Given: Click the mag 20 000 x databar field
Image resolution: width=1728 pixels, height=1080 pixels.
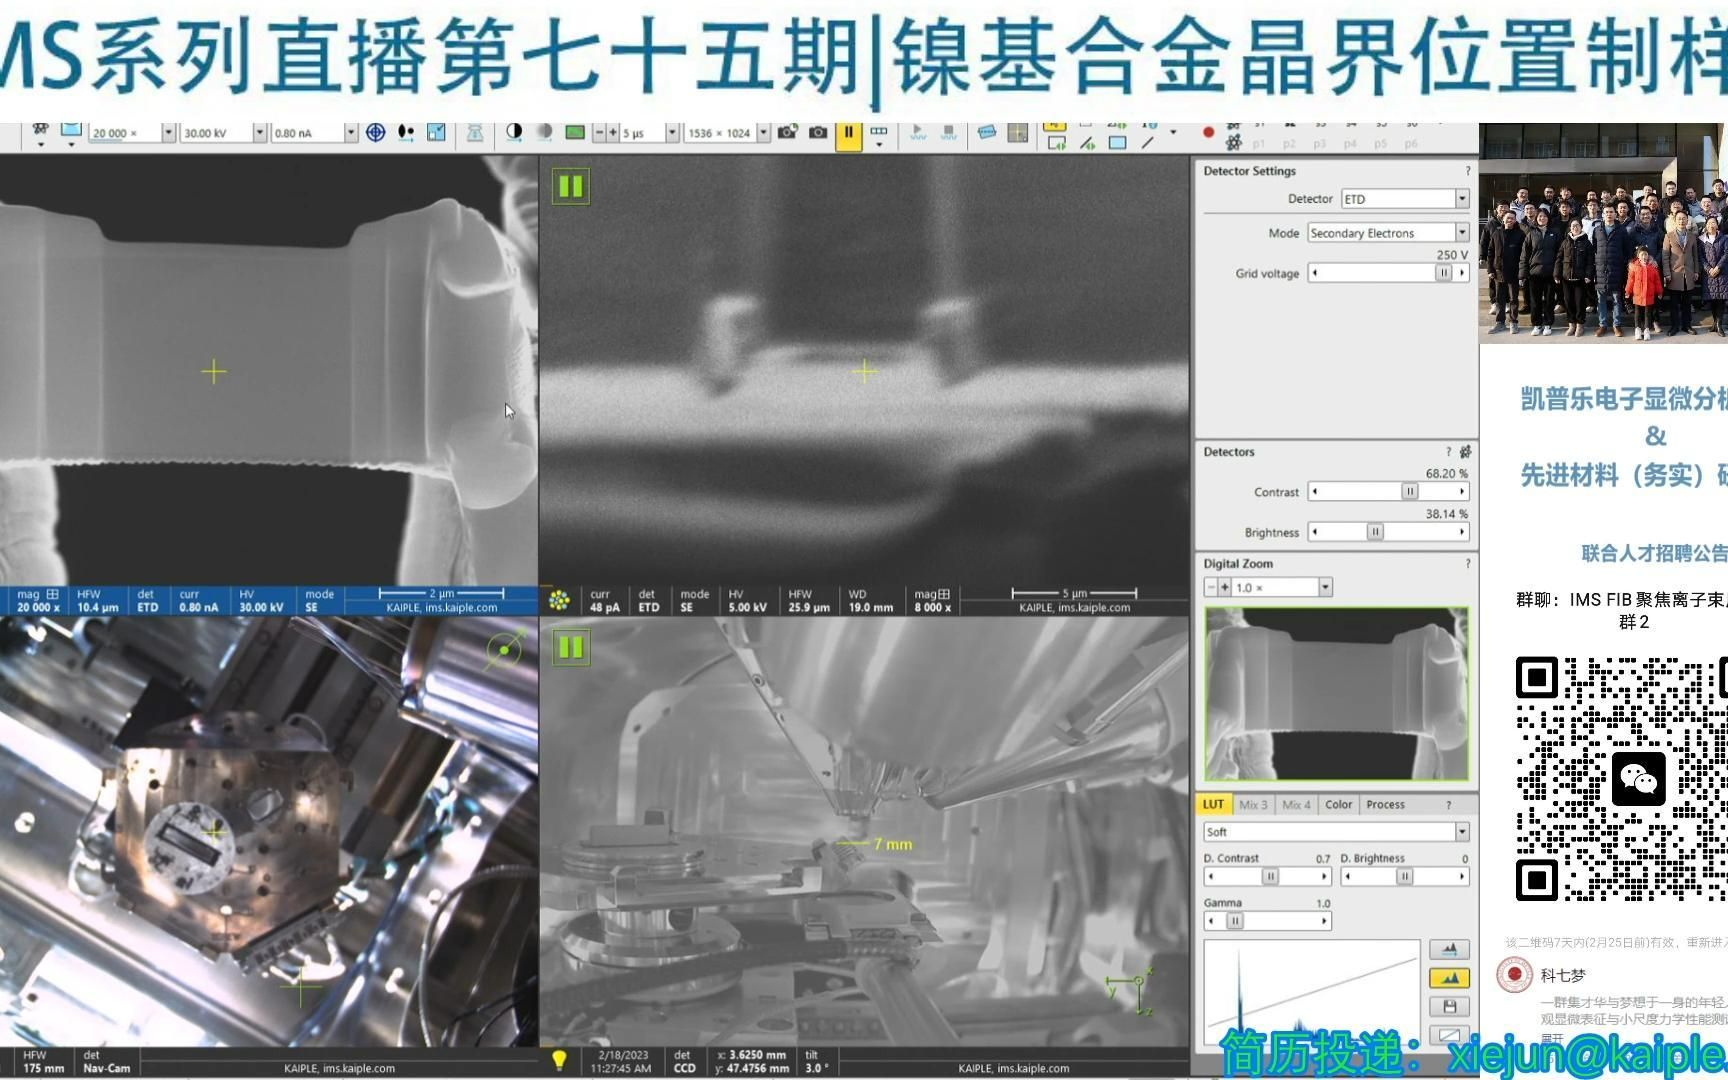Looking at the screenshot, I should [38, 601].
